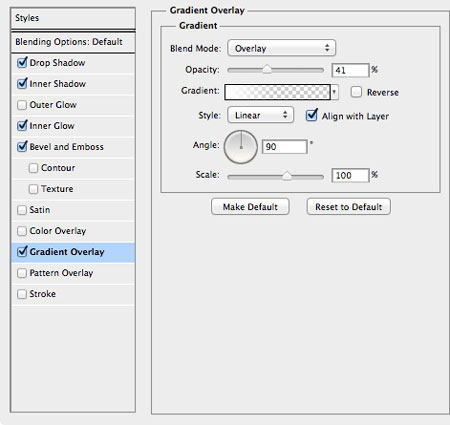Click the Scale value field
Image resolution: width=450 pixels, height=425 pixels.
tap(351, 175)
